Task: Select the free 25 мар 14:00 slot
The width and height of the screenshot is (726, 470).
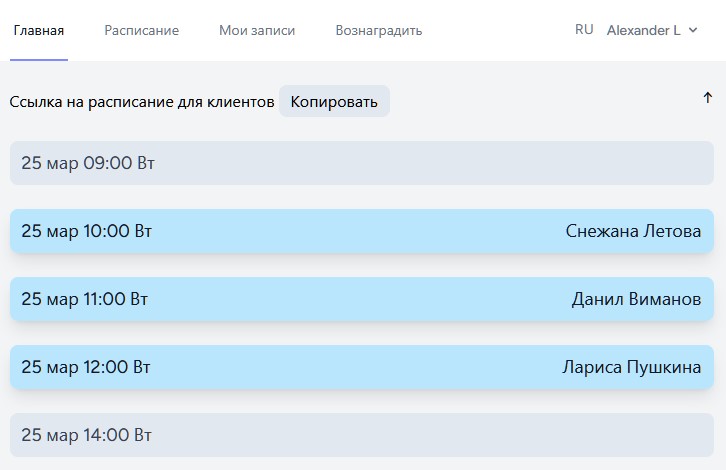Action: [362, 435]
